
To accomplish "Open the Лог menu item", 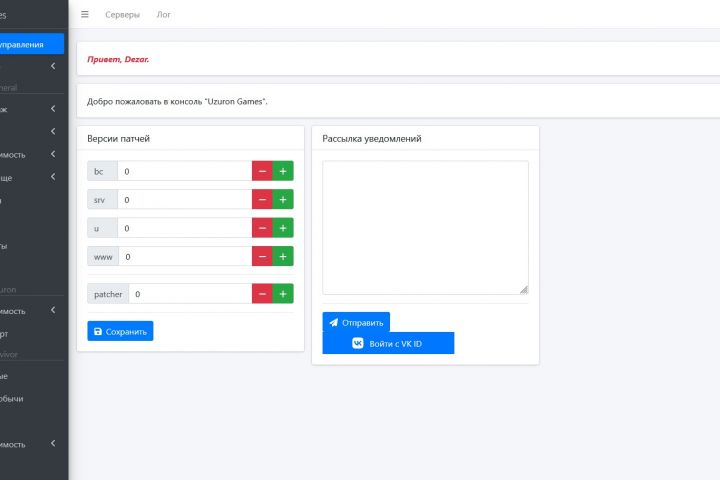I will point(164,15).
